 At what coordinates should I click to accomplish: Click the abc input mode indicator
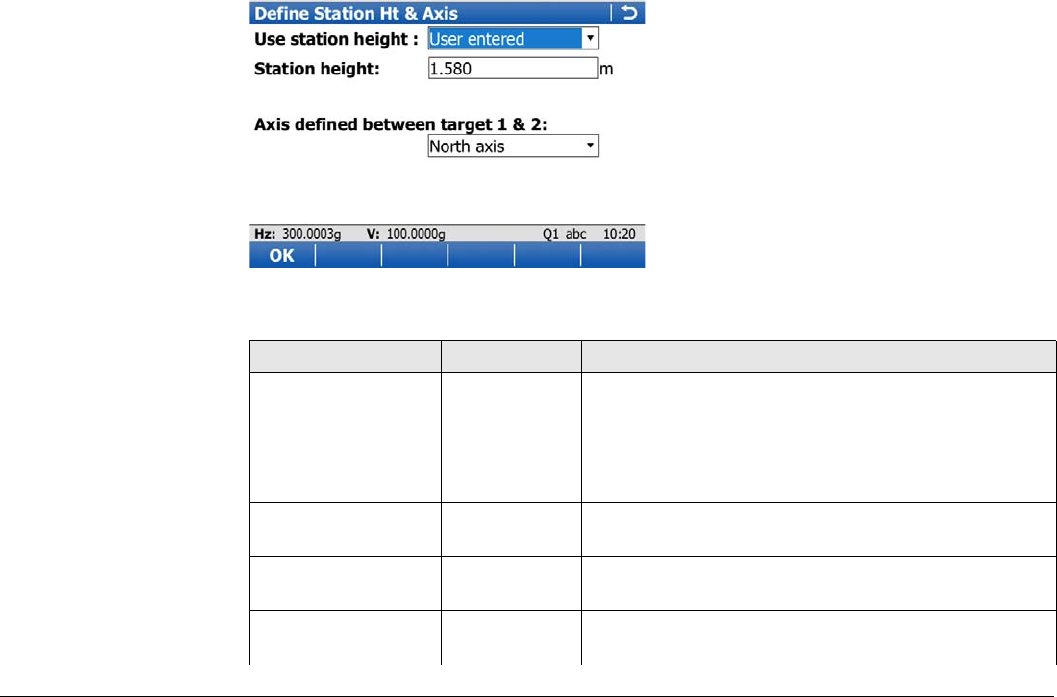point(576,234)
